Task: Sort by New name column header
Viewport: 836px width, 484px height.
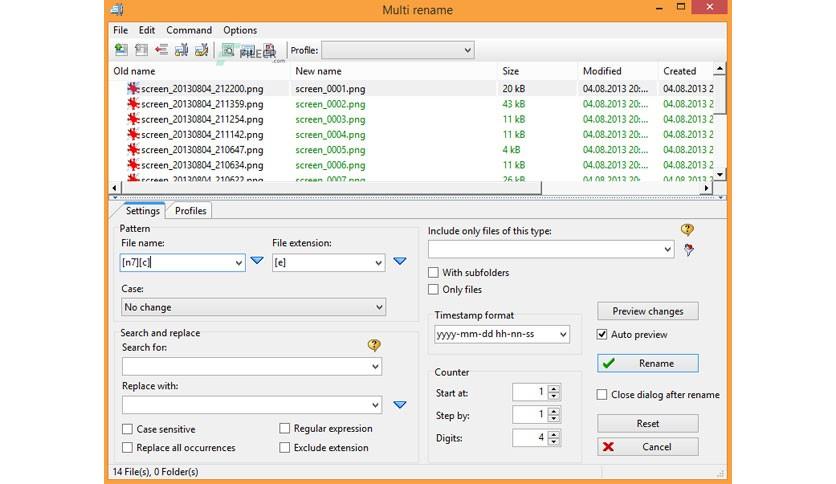Action: [x=394, y=71]
